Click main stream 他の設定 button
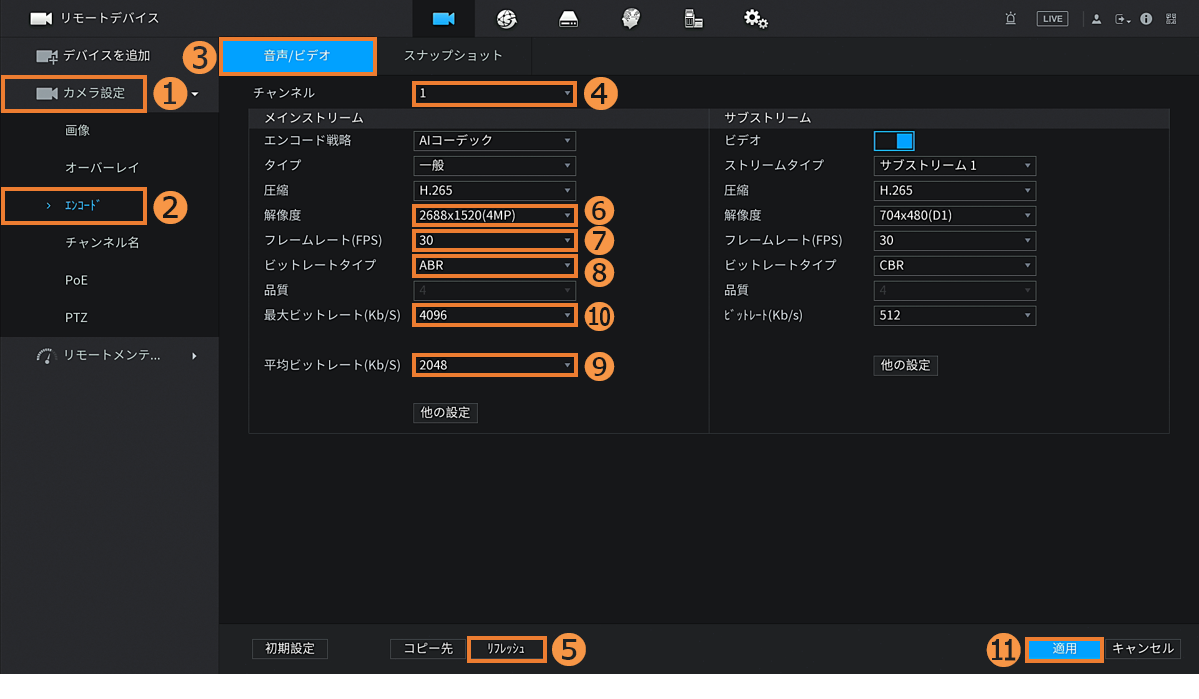The width and height of the screenshot is (1199, 699). point(445,413)
